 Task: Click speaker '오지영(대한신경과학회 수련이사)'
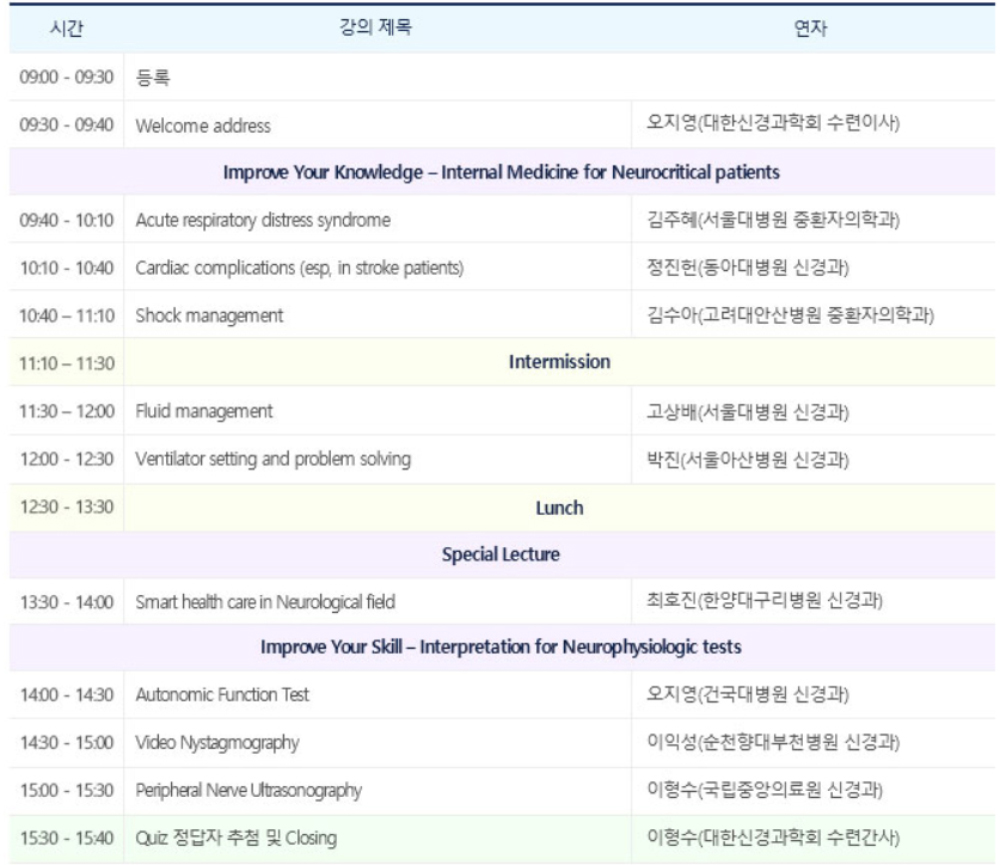pos(773,122)
